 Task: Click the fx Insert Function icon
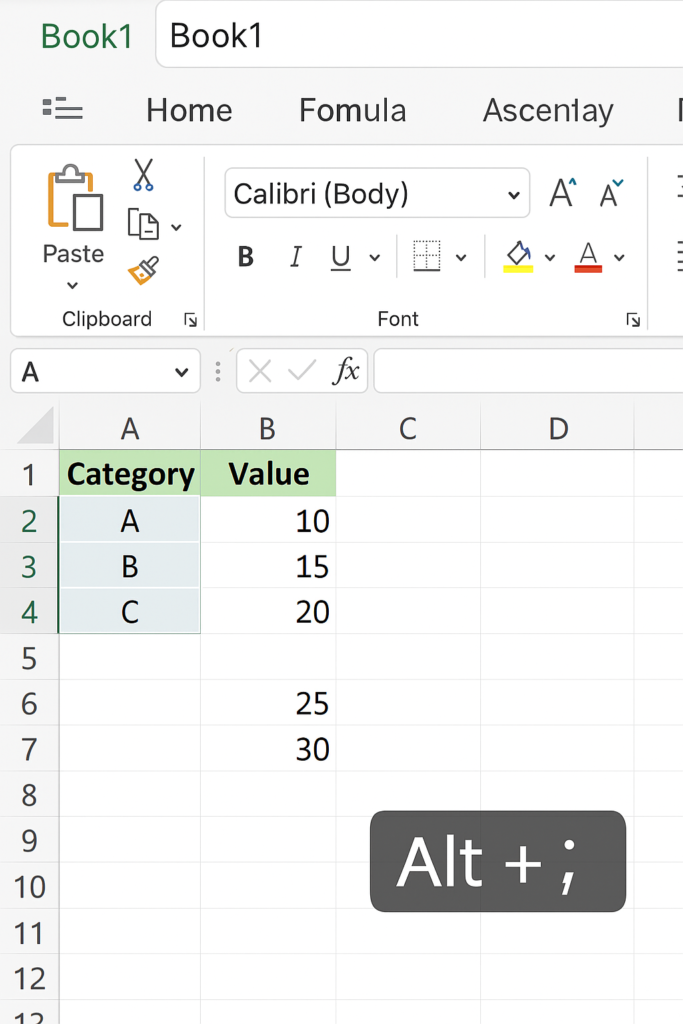pyautogui.click(x=346, y=372)
